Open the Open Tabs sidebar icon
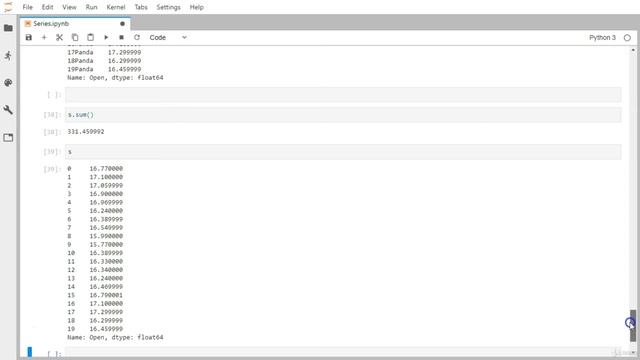This screenshot has height=360, width=640. point(8,138)
